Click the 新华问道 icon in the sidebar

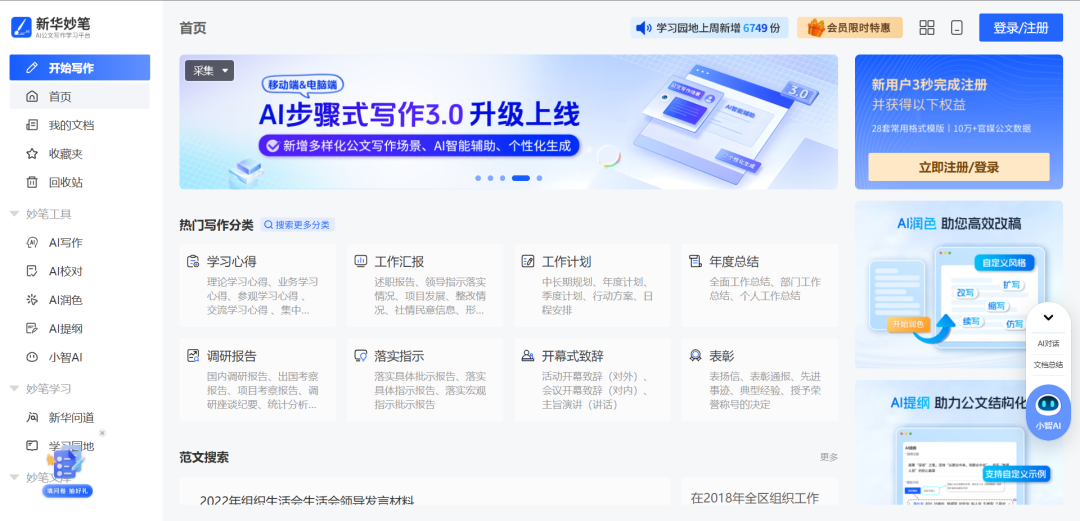pyautogui.click(x=32, y=417)
